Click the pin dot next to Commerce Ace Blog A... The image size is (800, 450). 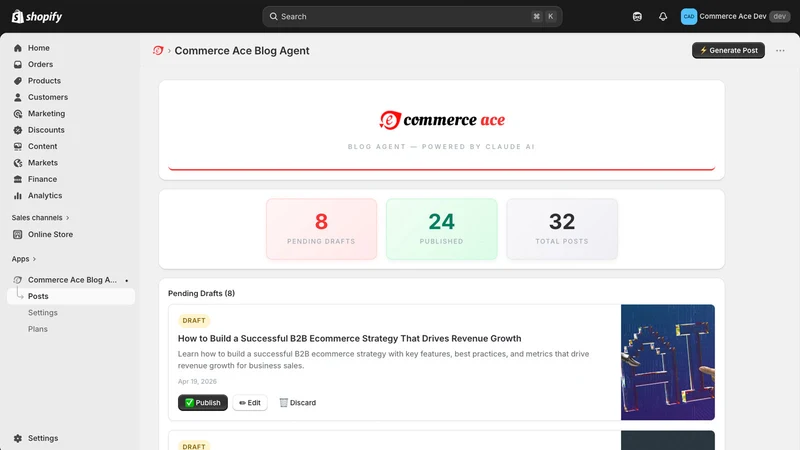coord(127,280)
